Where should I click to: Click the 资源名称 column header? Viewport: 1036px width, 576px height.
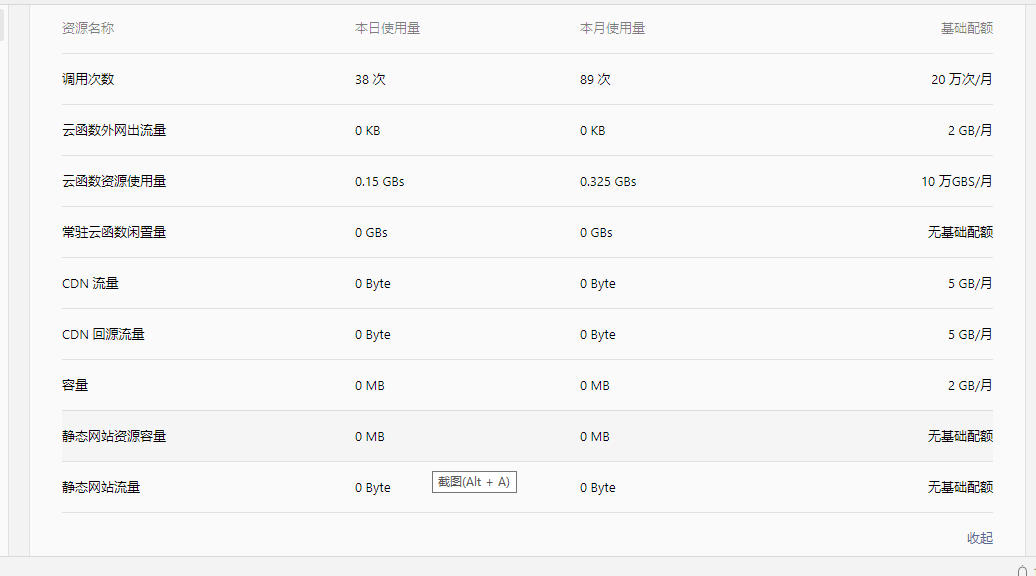pyautogui.click(x=88, y=28)
